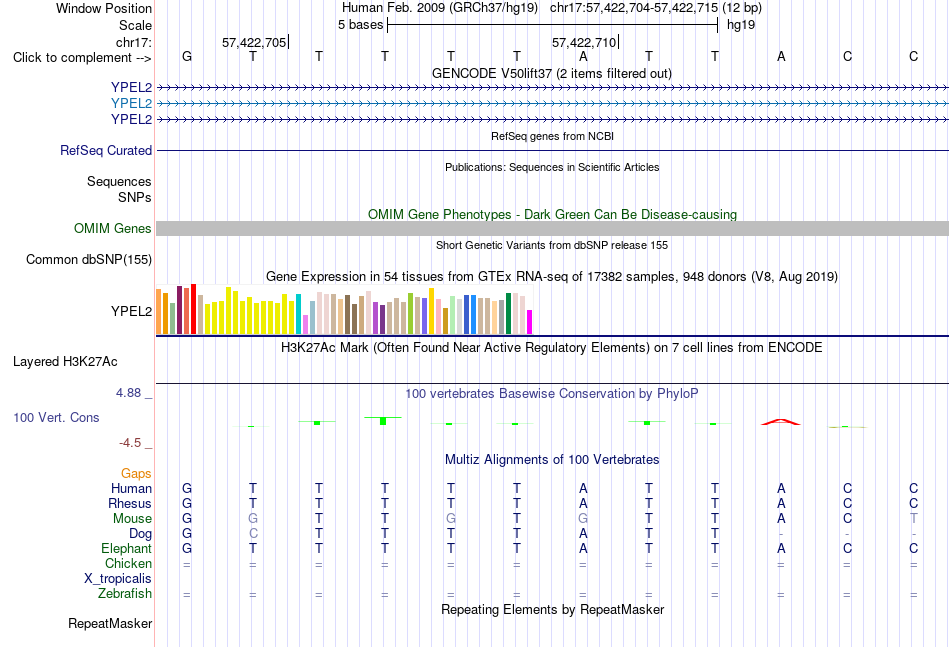
Task: Open the SNPs track label
Action: (135, 197)
